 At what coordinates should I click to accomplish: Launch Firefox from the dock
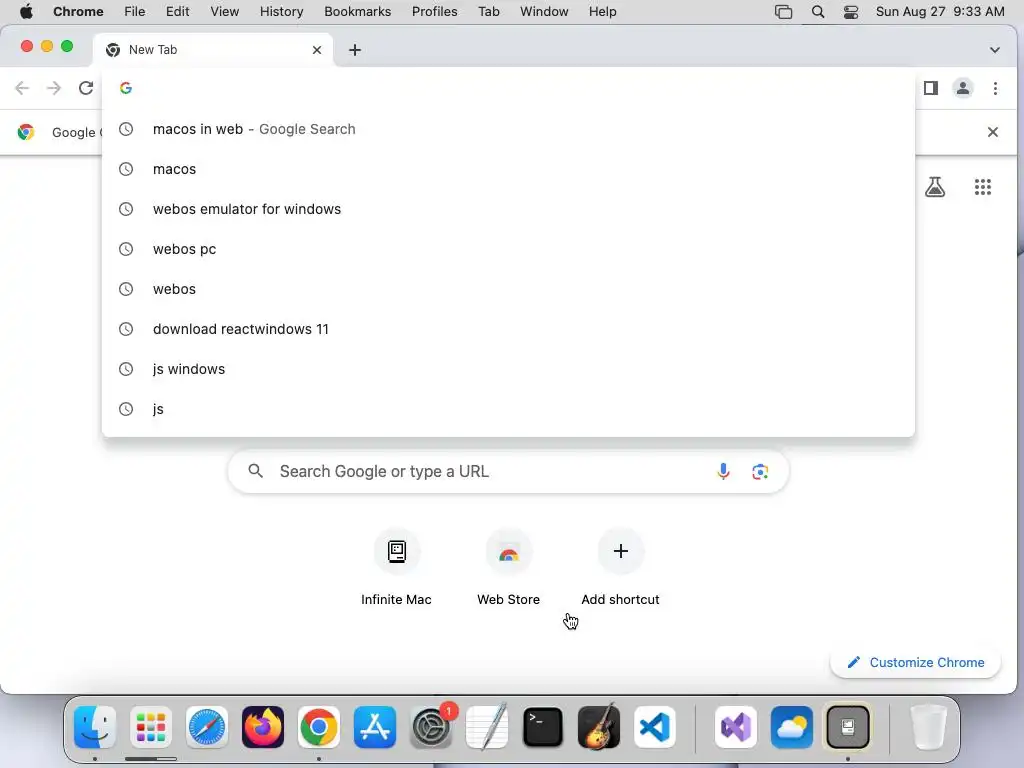pos(263,727)
